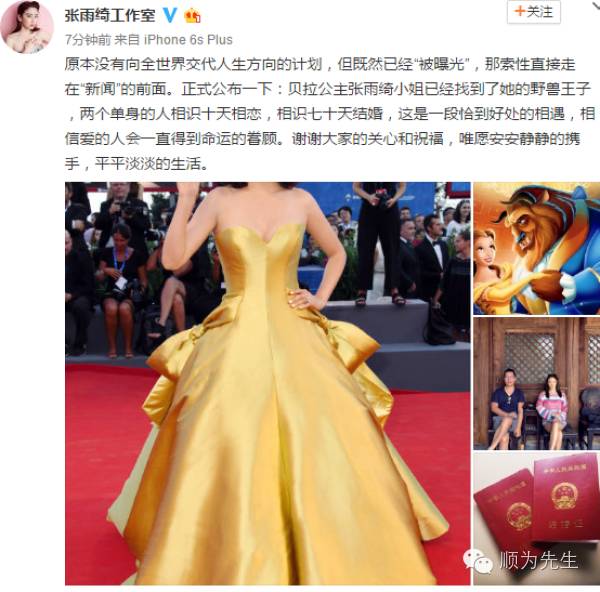Click the right-hand marriage certificate with emblem

pos(566,497)
